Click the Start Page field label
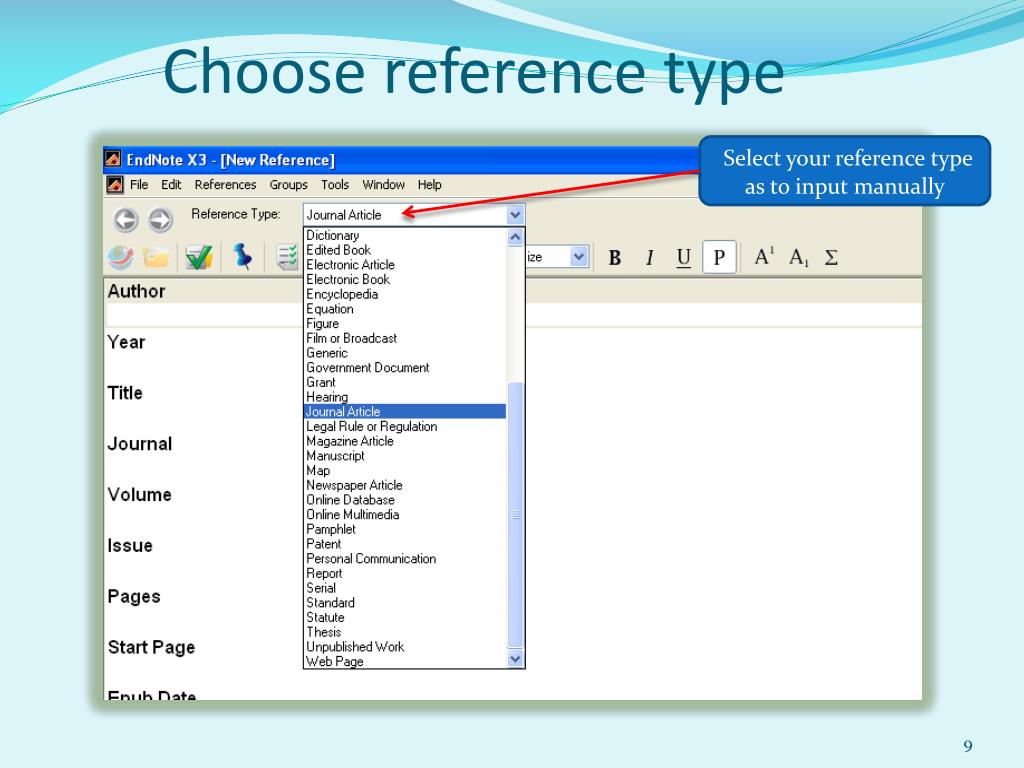The image size is (1024, 768). coord(152,648)
